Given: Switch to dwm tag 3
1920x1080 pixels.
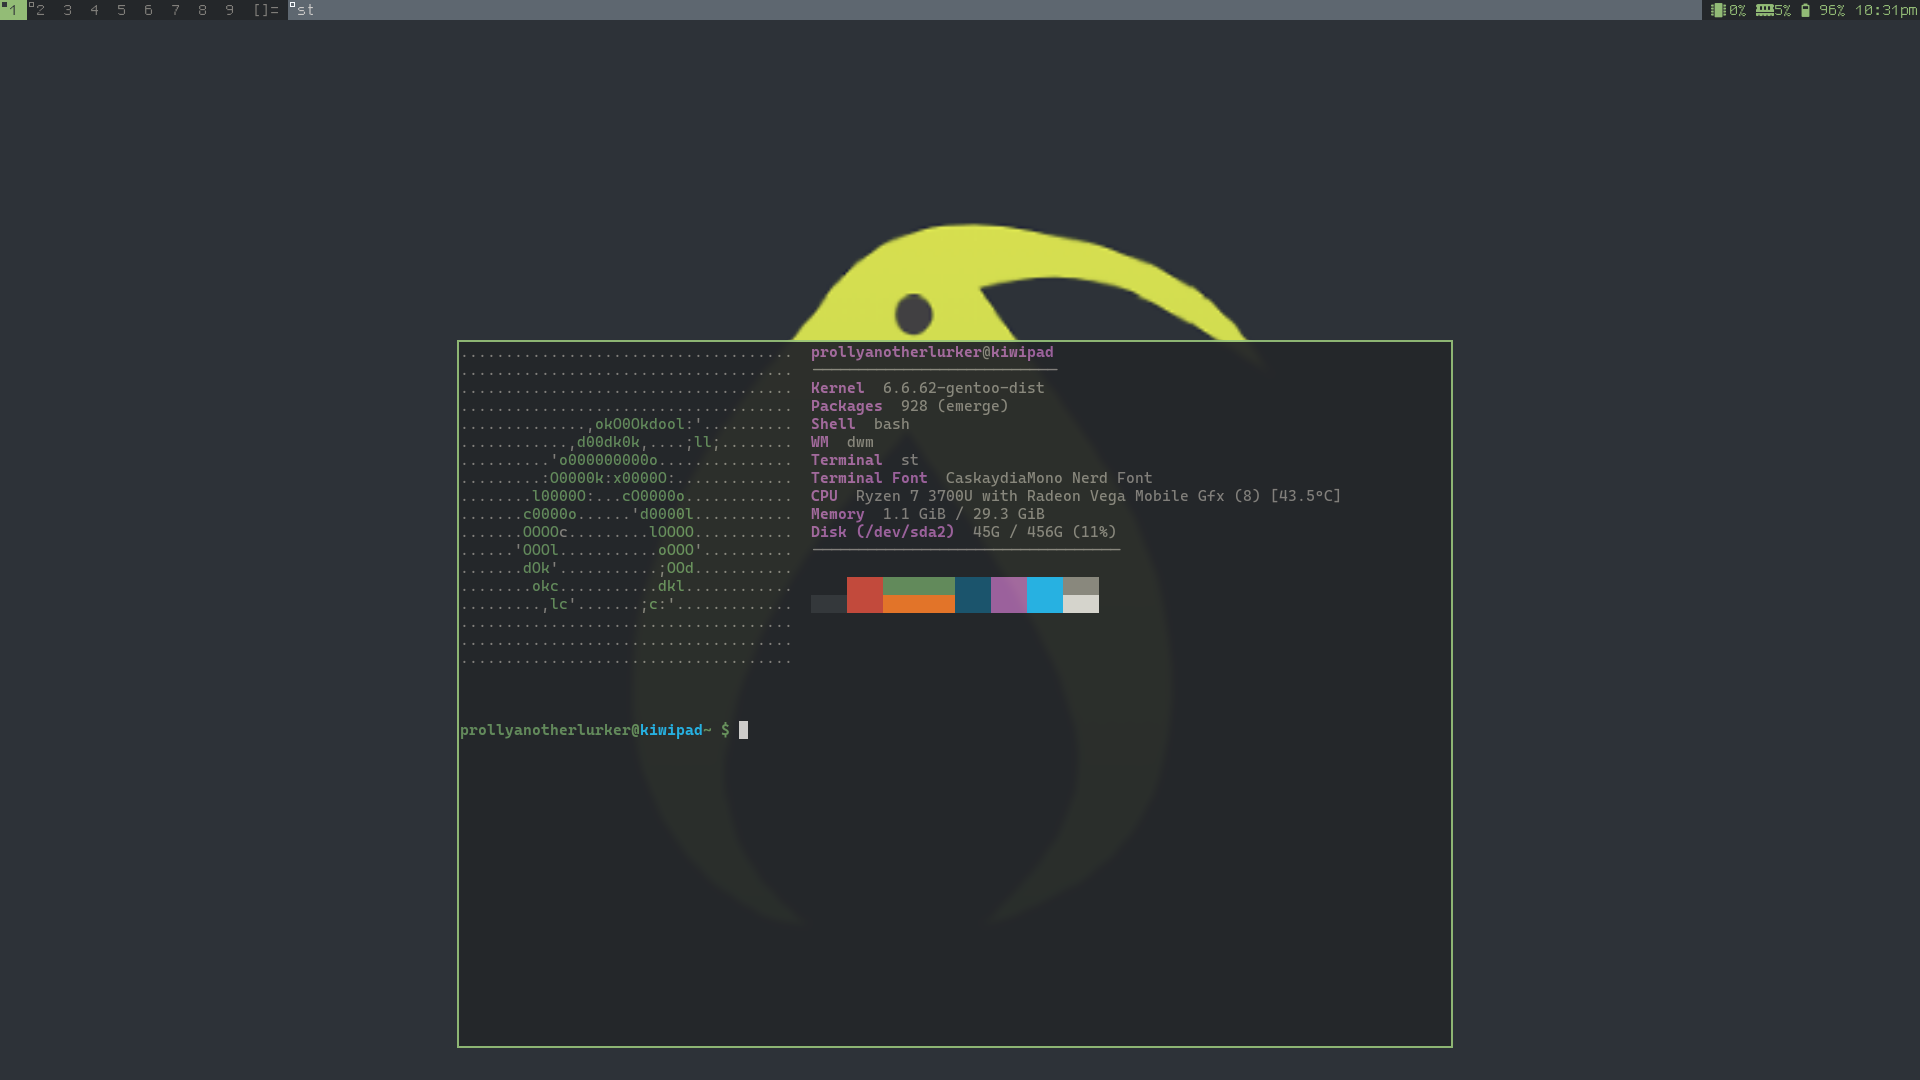Looking at the screenshot, I should pos(68,10).
